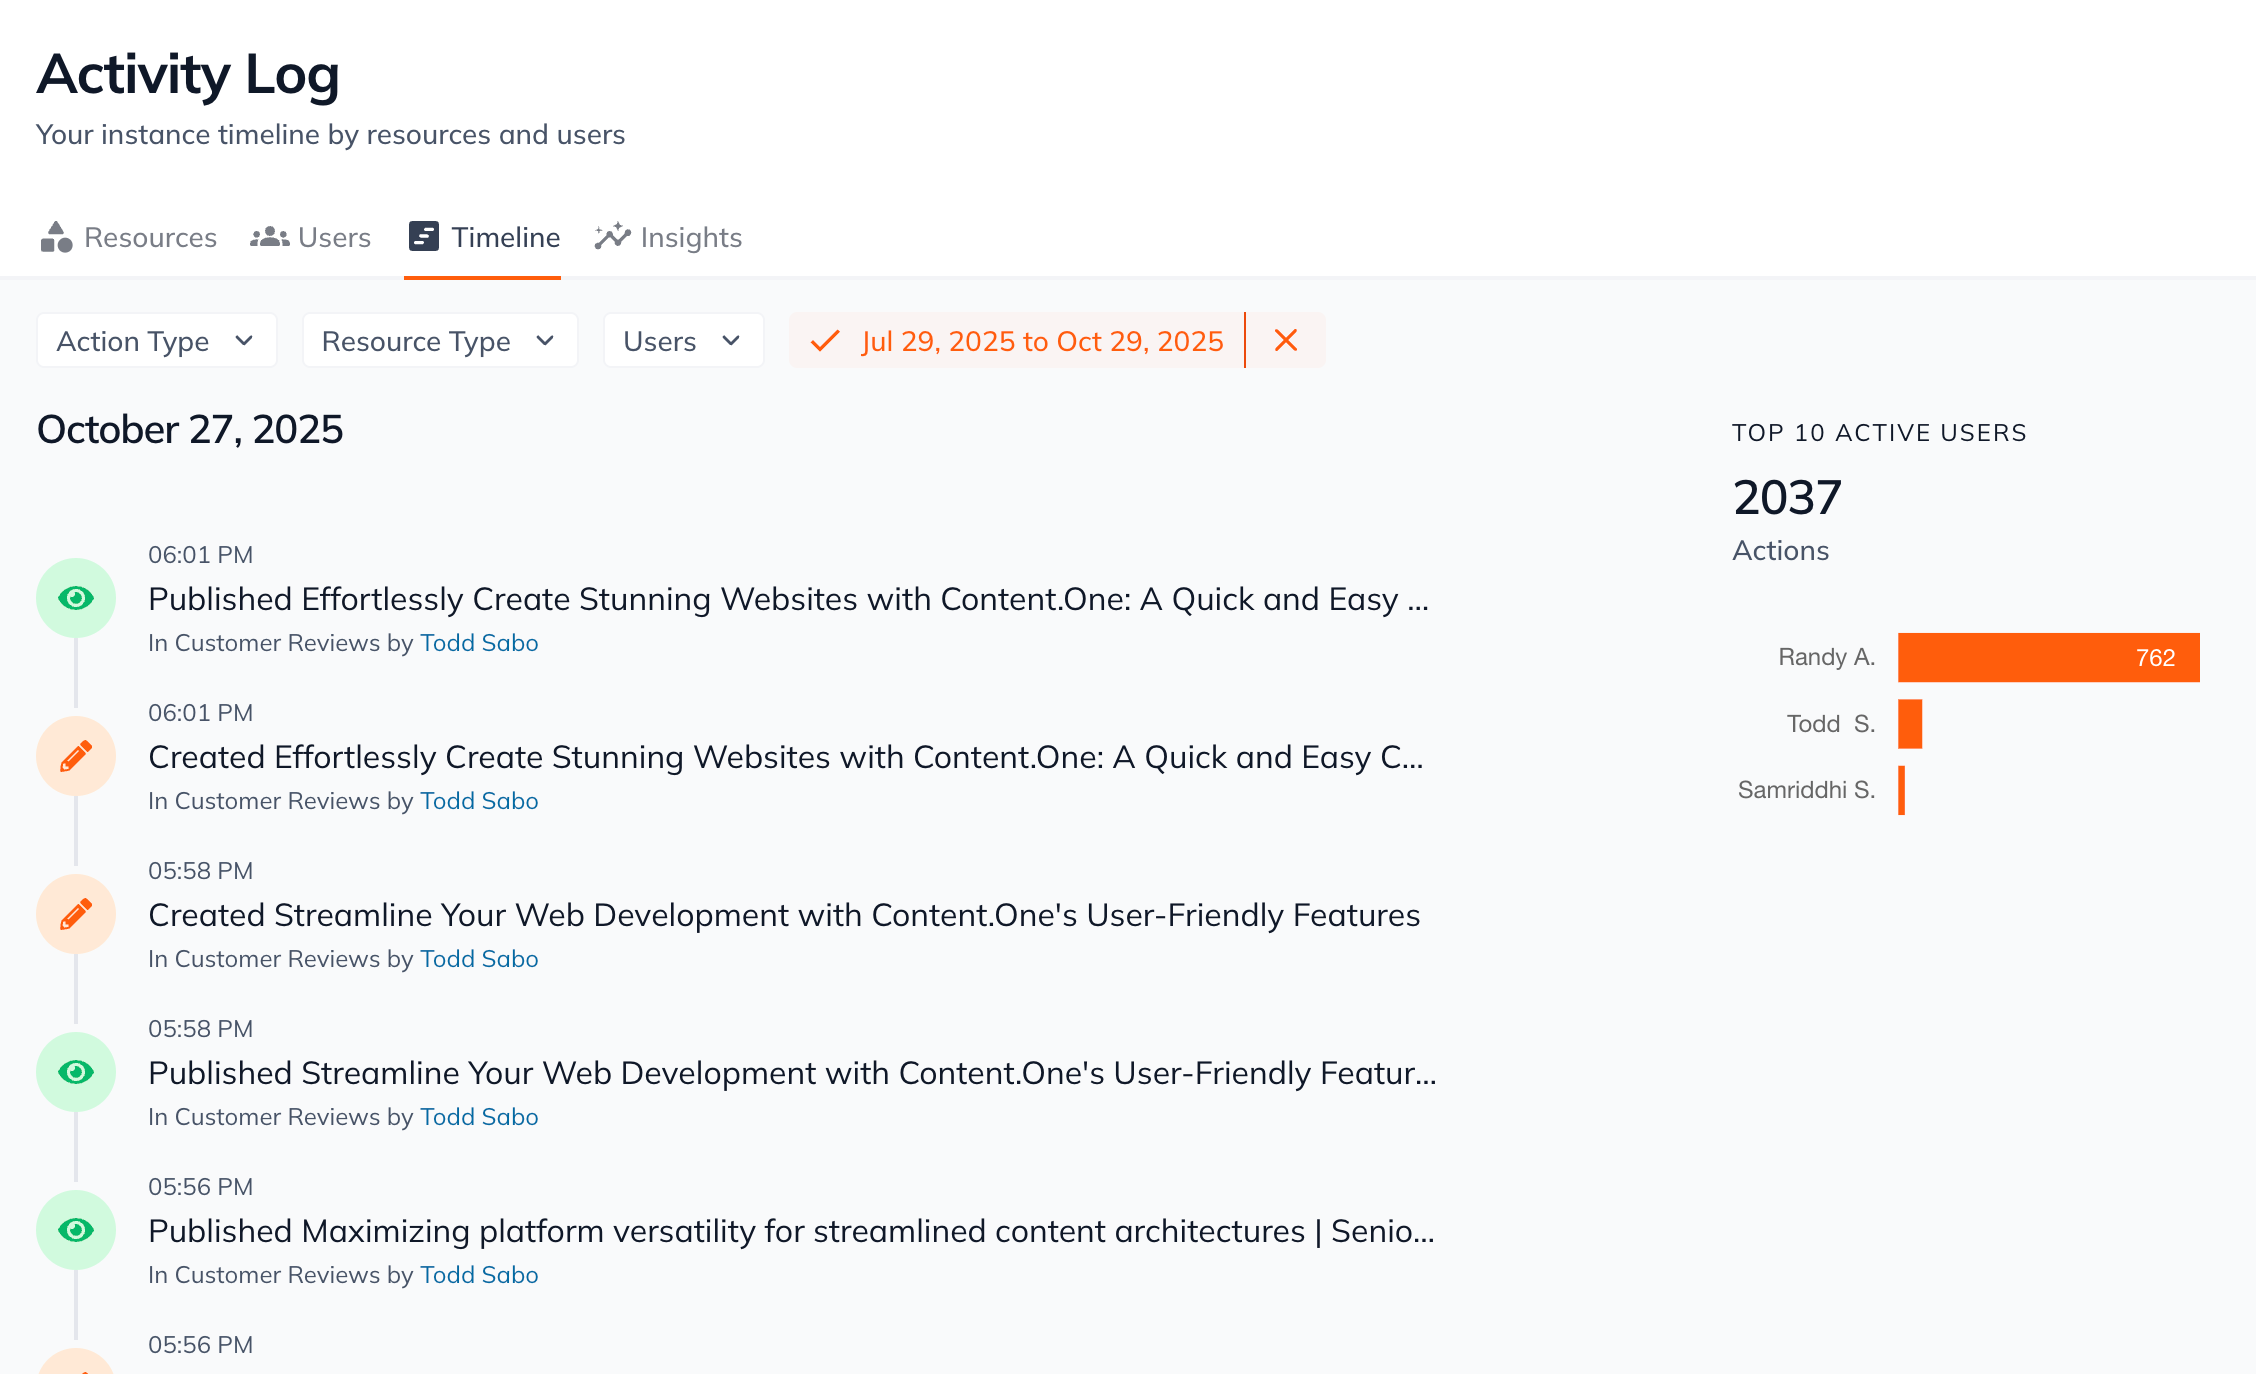Click the Users group icon
The width and height of the screenshot is (2256, 1374).
coord(269,237)
